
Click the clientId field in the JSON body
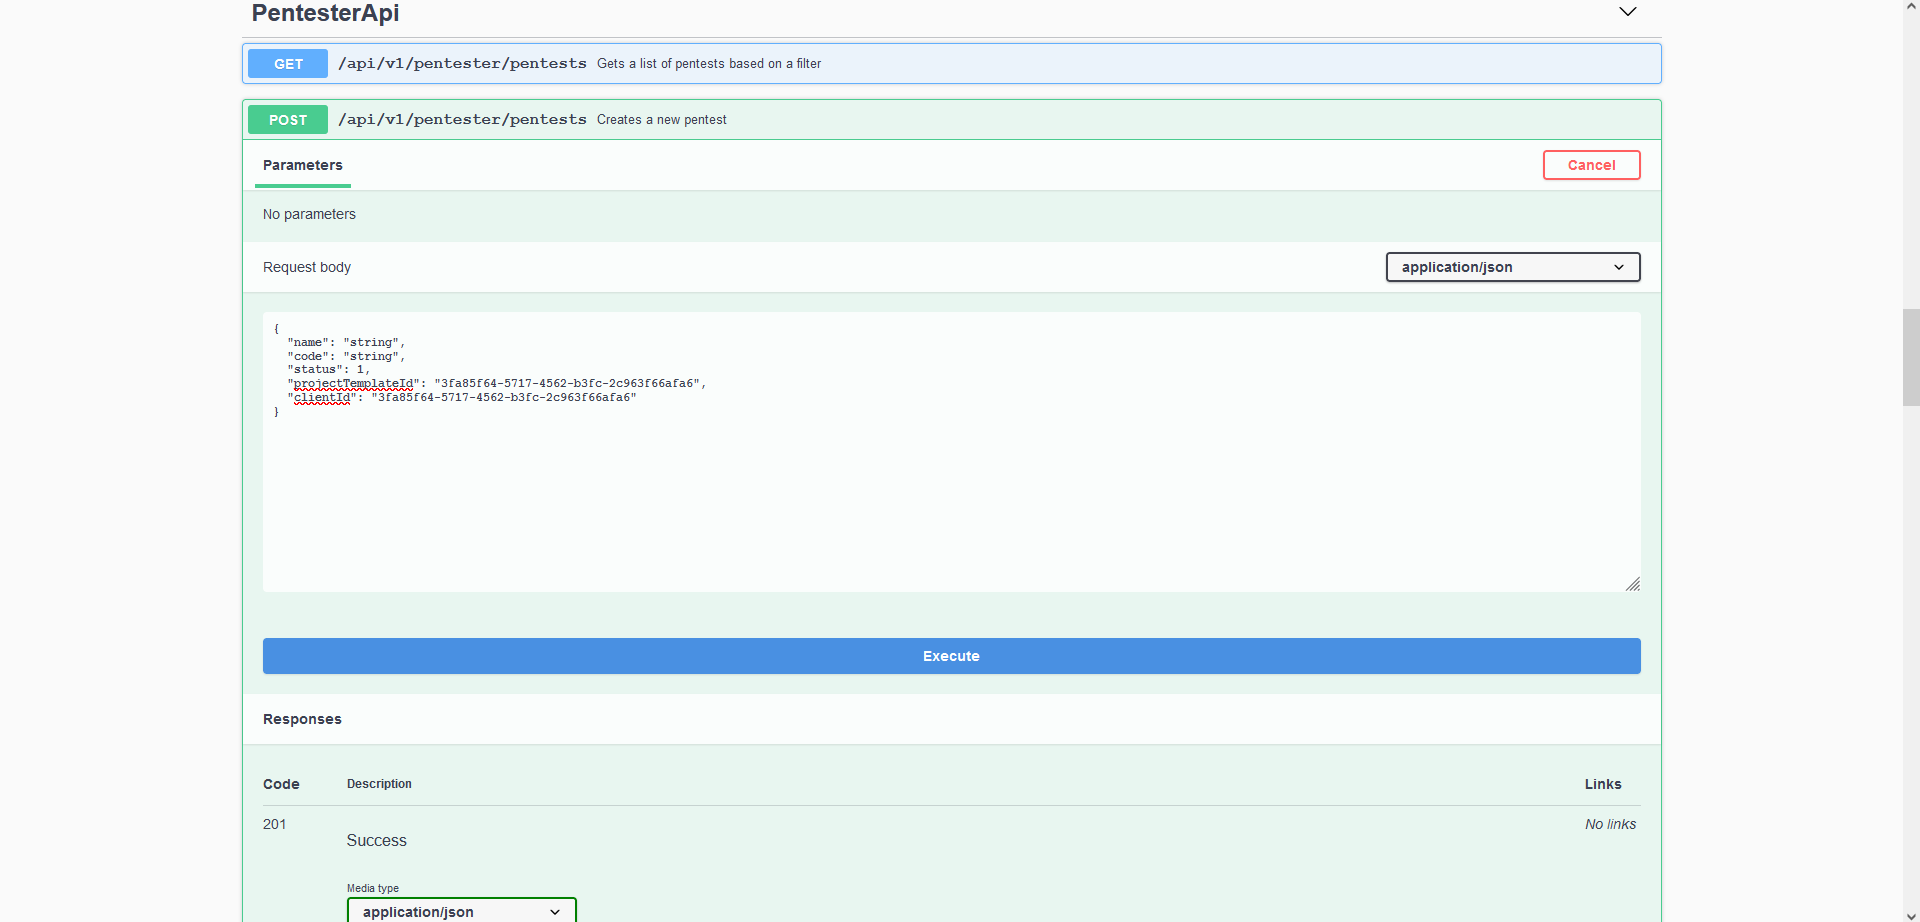[323, 397]
